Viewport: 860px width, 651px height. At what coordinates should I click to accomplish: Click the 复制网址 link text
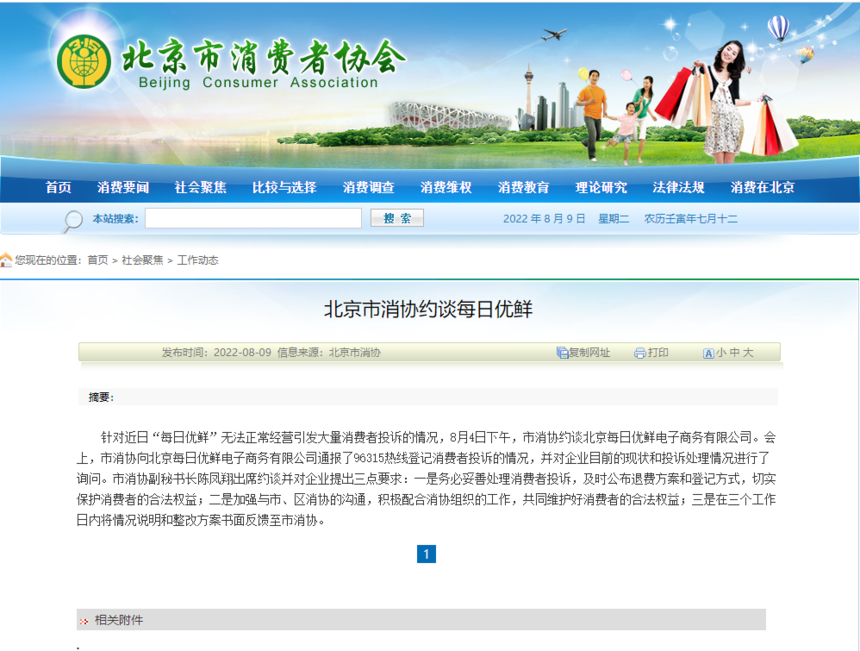click(x=589, y=353)
